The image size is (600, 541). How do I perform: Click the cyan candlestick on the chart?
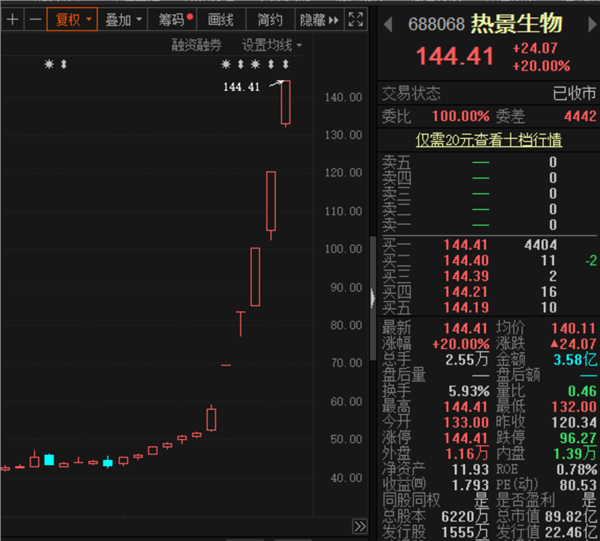(x=48, y=460)
